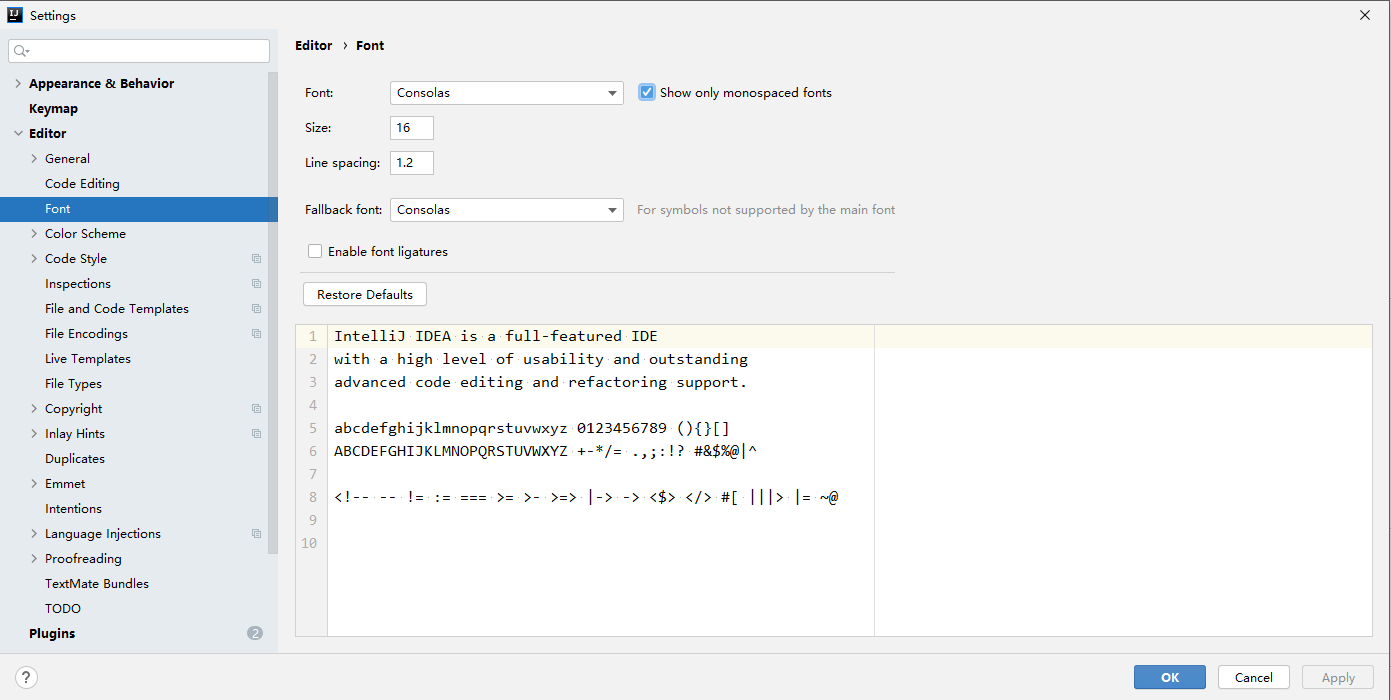This screenshot has height=700, width=1391.
Task: Click the help question mark button
Action: (x=27, y=677)
